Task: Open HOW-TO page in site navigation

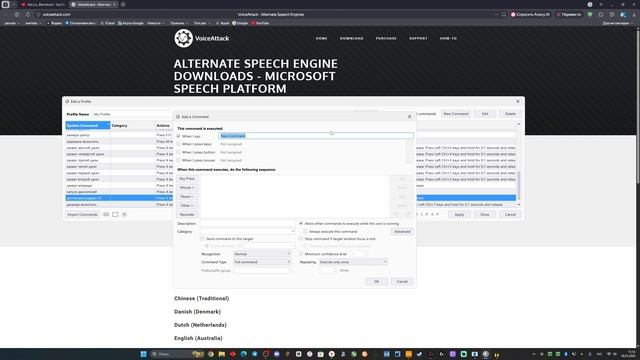Action: (448, 38)
